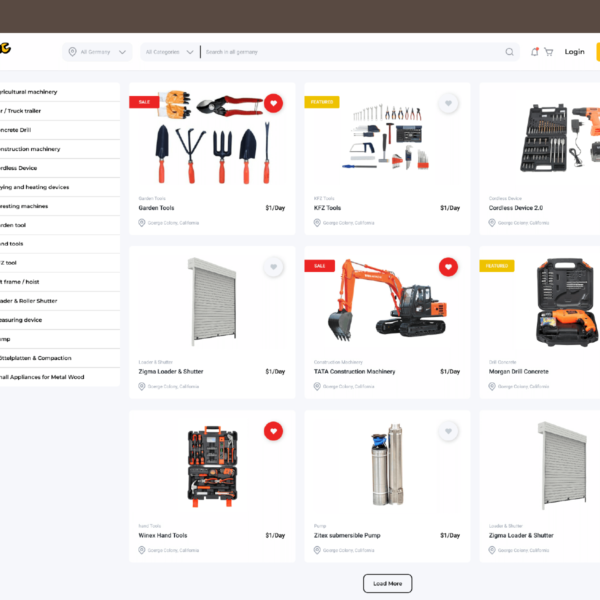Screen dimensions: 600x600
Task: Click $1/Day price on Winex Hand Tools
Action: (275, 535)
